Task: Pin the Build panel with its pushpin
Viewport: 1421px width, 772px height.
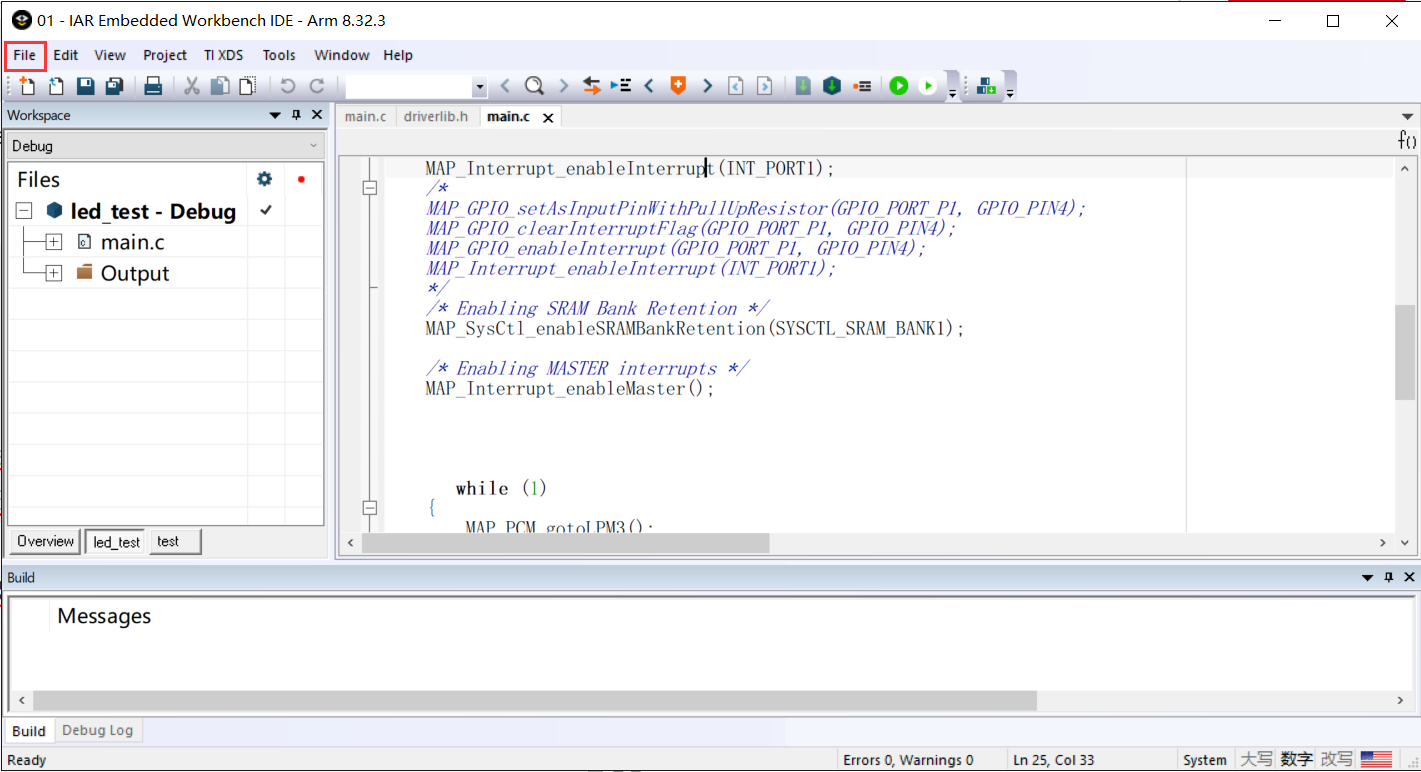Action: coord(1388,577)
